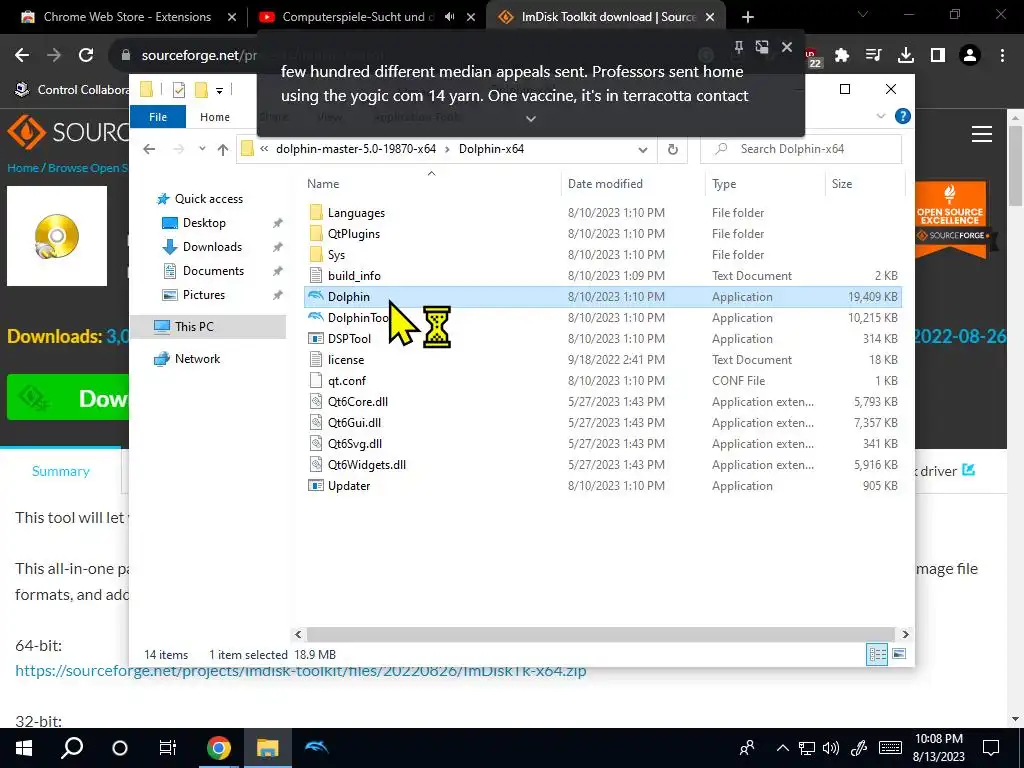Open a new Chrome tab

748,17
